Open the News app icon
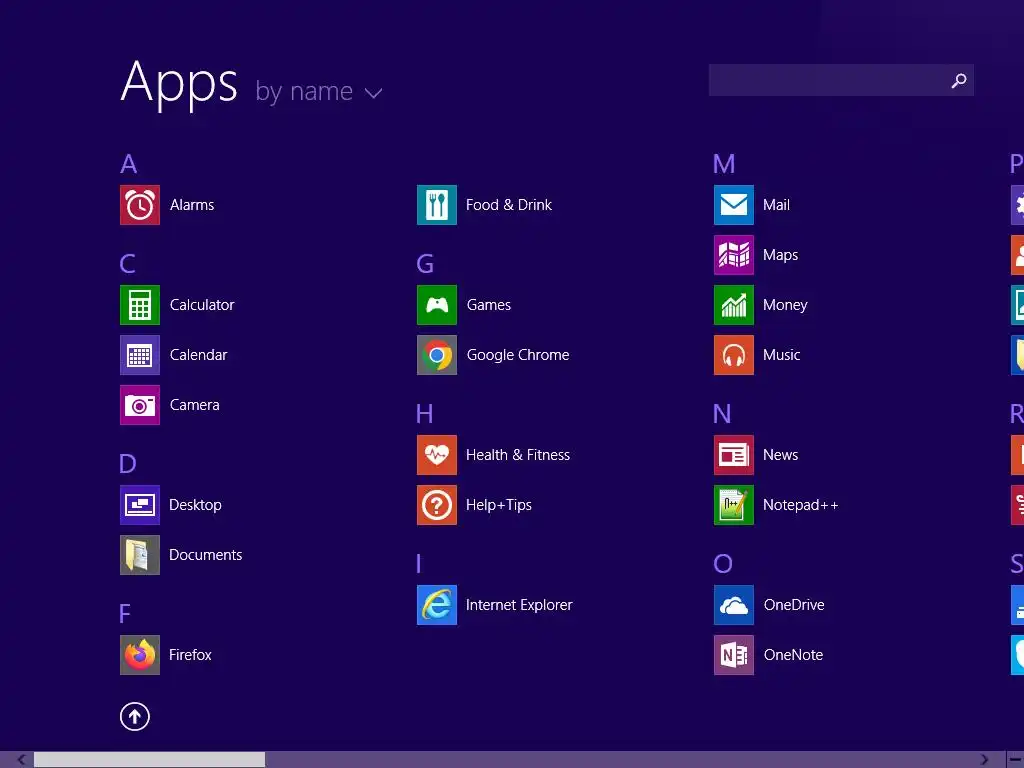The height and width of the screenshot is (768, 1024). click(734, 455)
